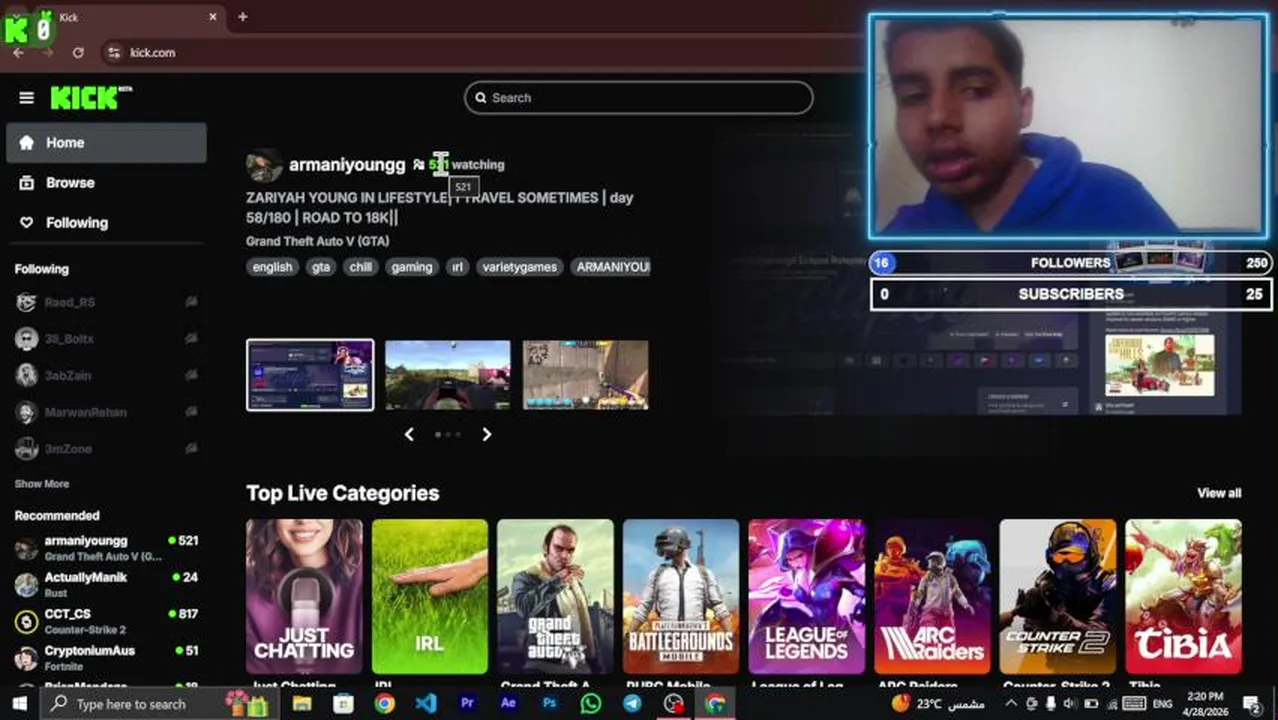This screenshot has height=720, width=1278.
Task: Open notification center in system tray
Action: 1252,705
